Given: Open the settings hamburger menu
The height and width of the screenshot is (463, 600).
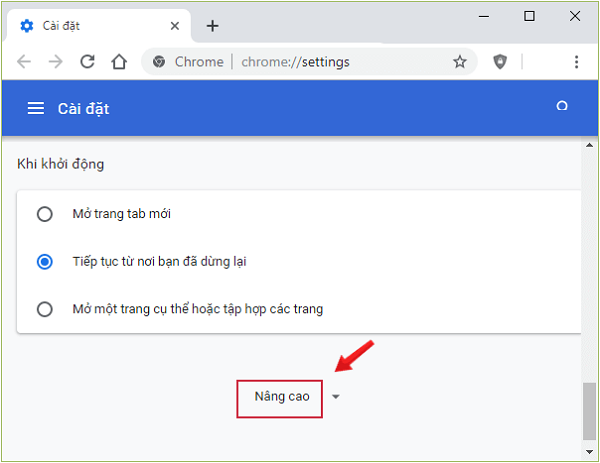Looking at the screenshot, I should point(36,108).
